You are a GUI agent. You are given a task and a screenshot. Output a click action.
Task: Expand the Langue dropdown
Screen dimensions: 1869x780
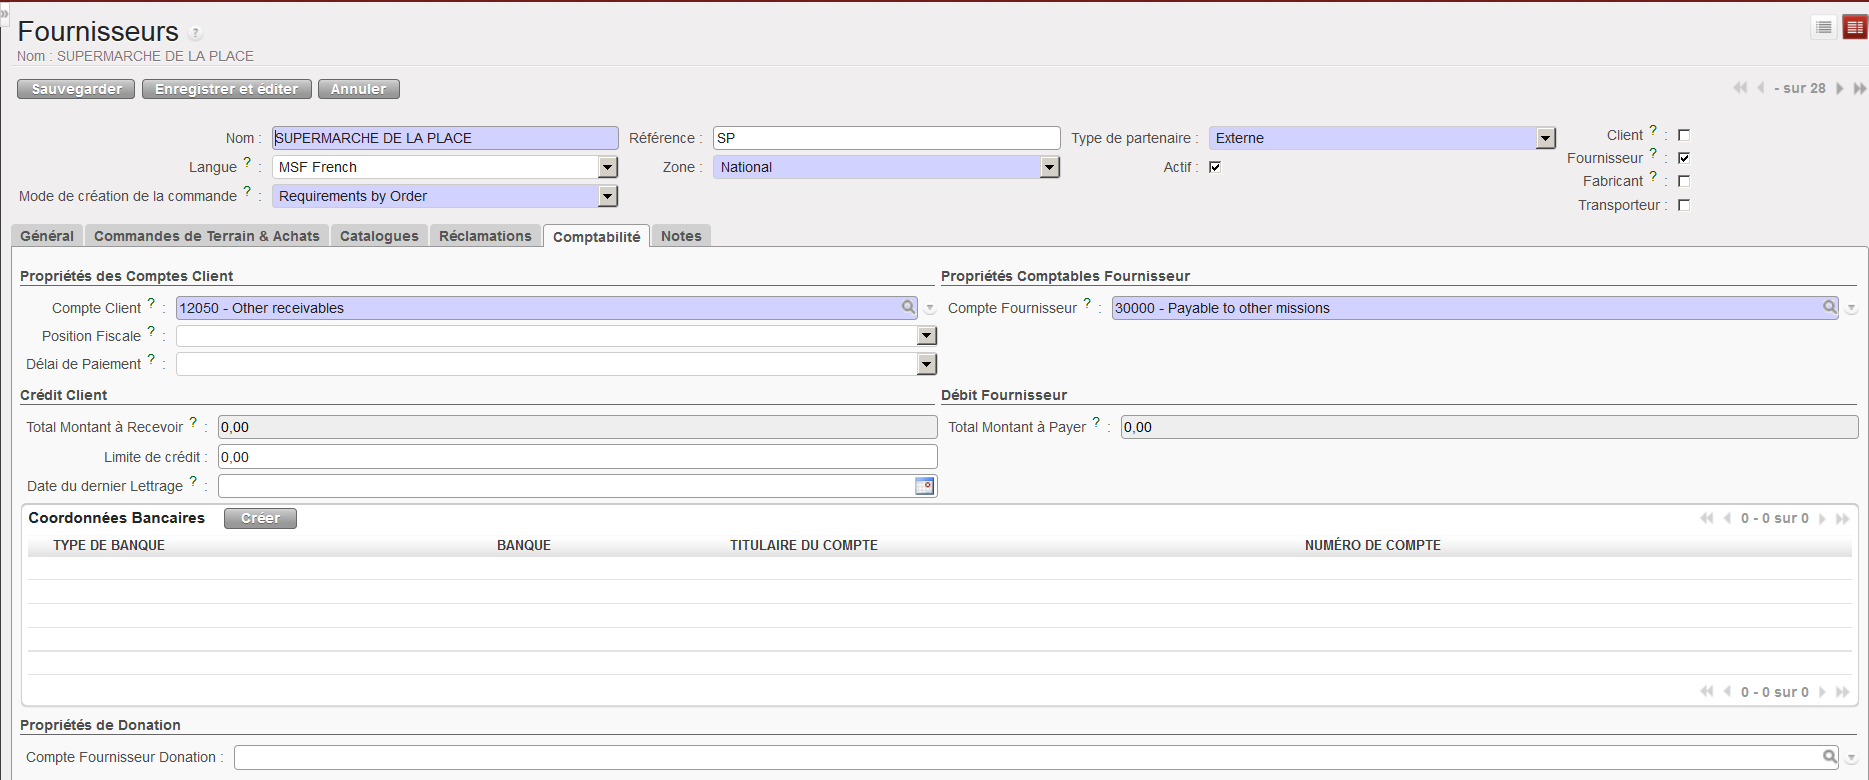[607, 167]
